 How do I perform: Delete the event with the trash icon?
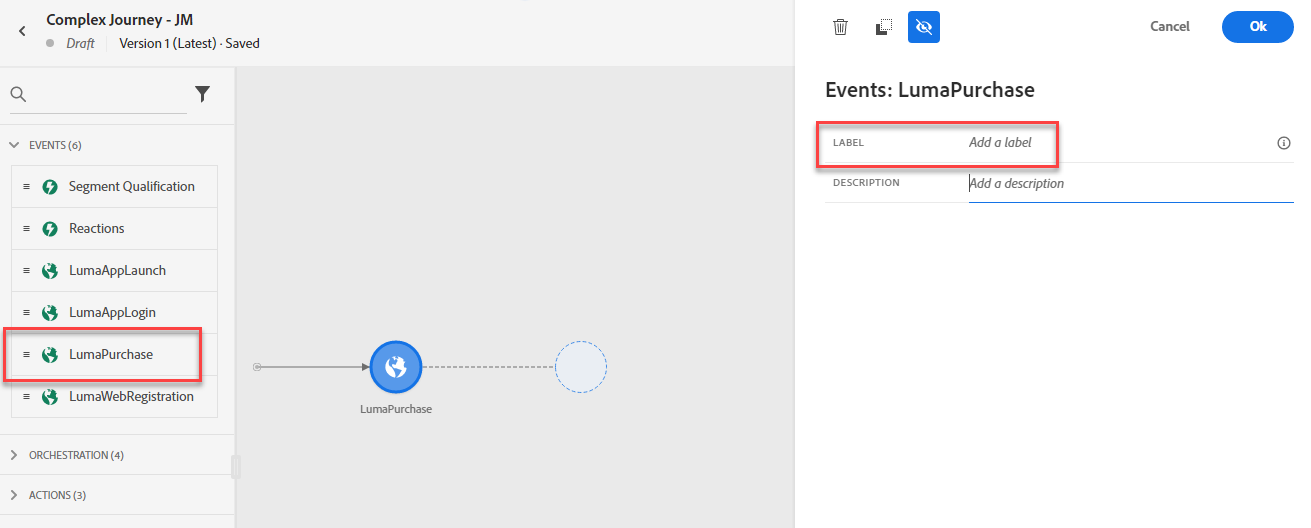pyautogui.click(x=841, y=27)
